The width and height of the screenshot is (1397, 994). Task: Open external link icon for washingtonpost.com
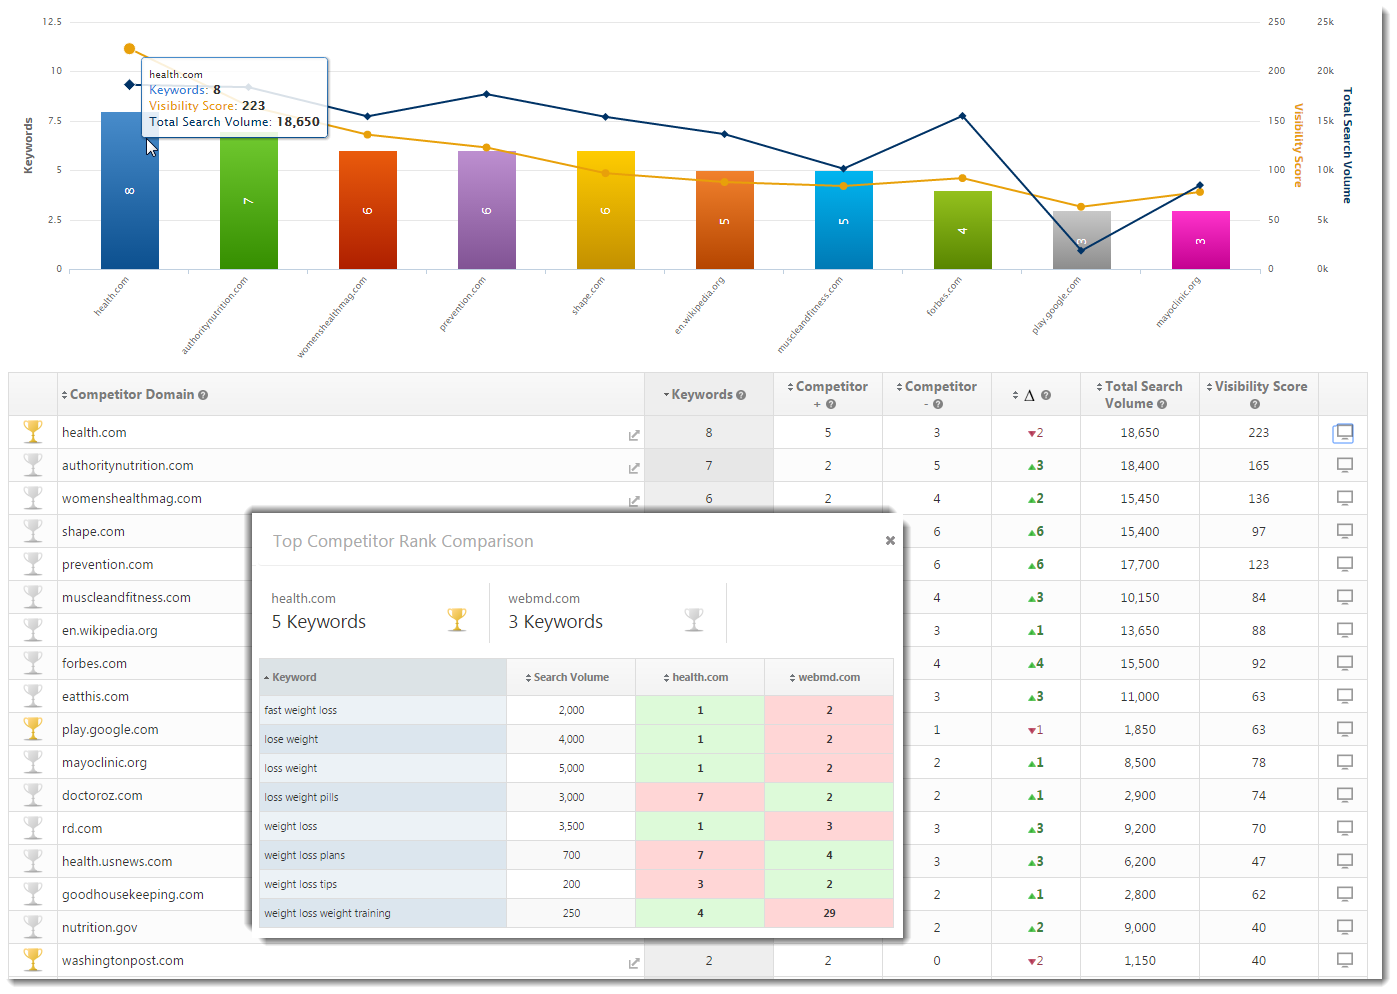coord(634,963)
